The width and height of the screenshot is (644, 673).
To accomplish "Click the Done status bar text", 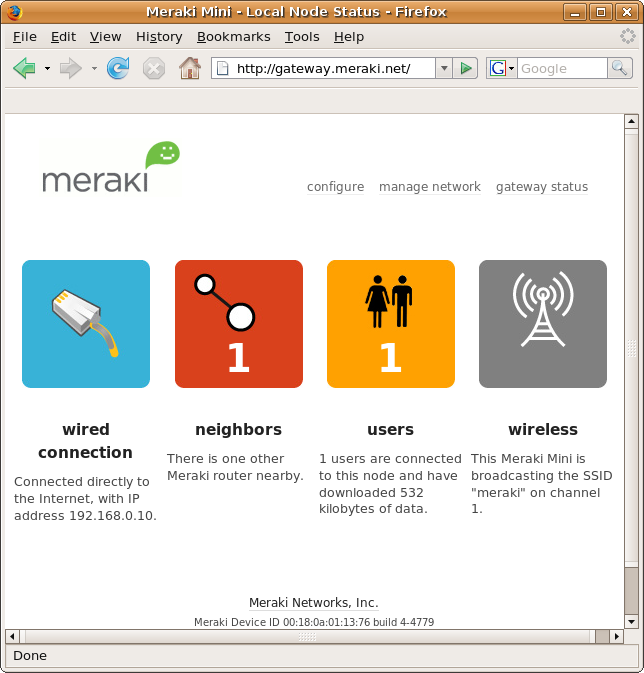I will pyautogui.click(x=30, y=655).
